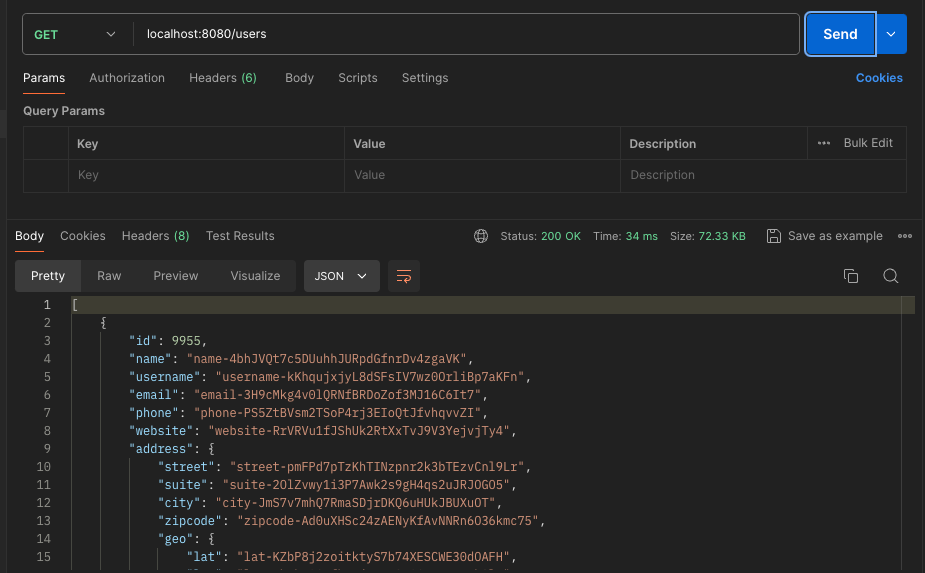Screen dimensions: 925x573
Task: Click the Time 34 ms value
Action: 625,236
